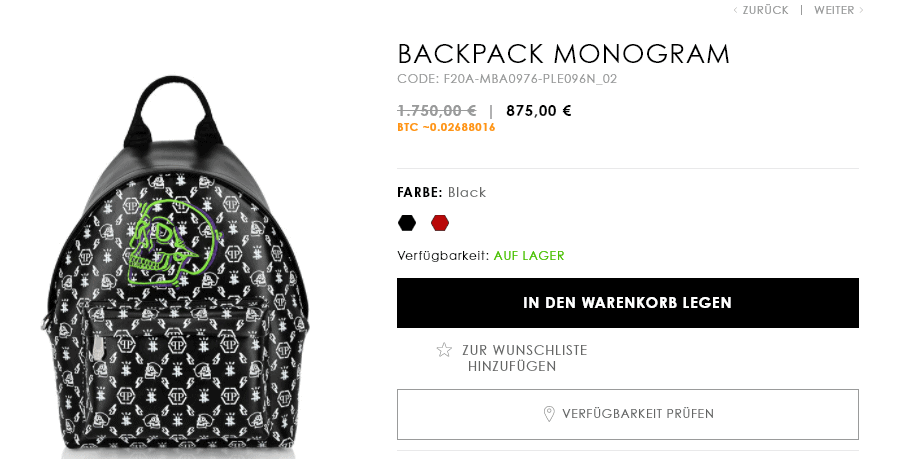Go back via ZURÜCK link
917x459 pixels.
point(766,10)
